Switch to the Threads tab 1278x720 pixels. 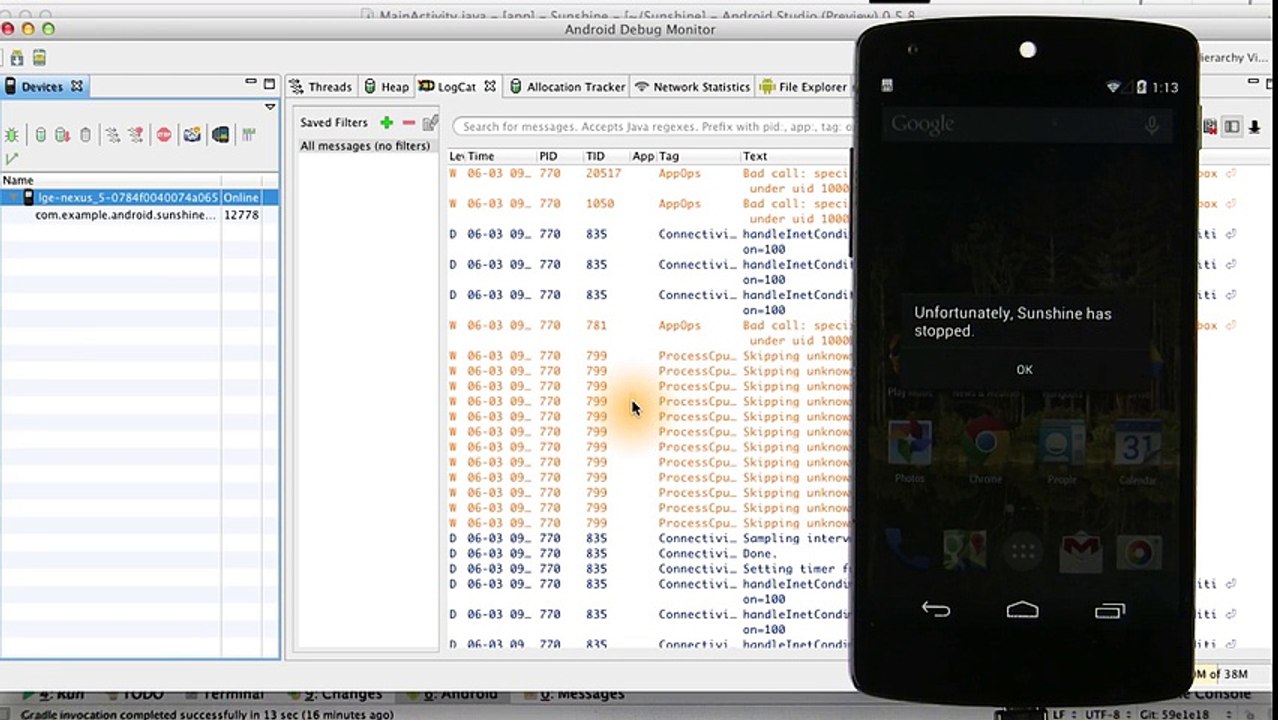tap(320, 87)
